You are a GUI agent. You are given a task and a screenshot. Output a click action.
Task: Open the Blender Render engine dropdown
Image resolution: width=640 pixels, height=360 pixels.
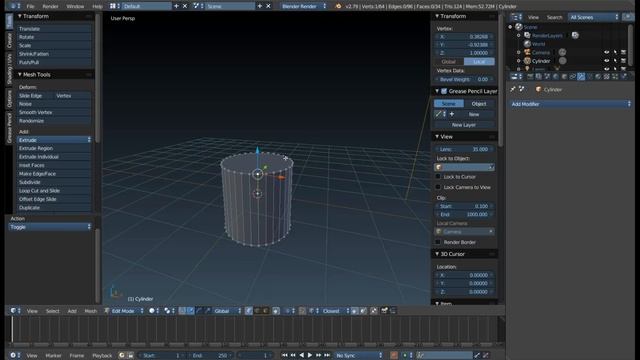coord(304,6)
